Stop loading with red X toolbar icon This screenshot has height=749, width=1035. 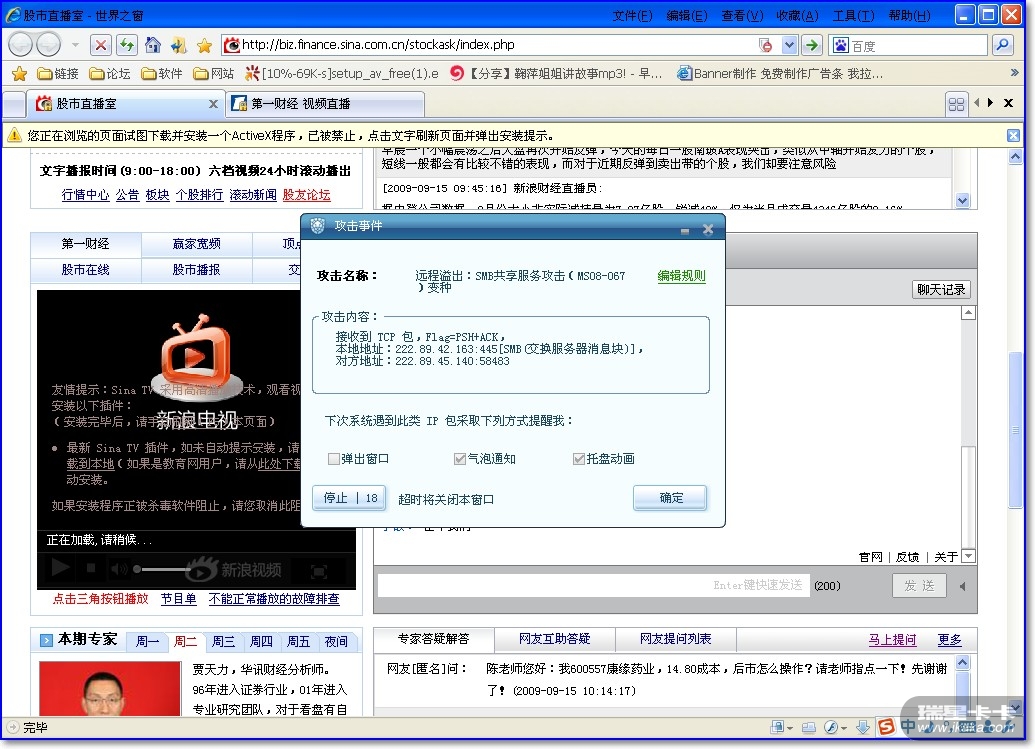point(100,45)
